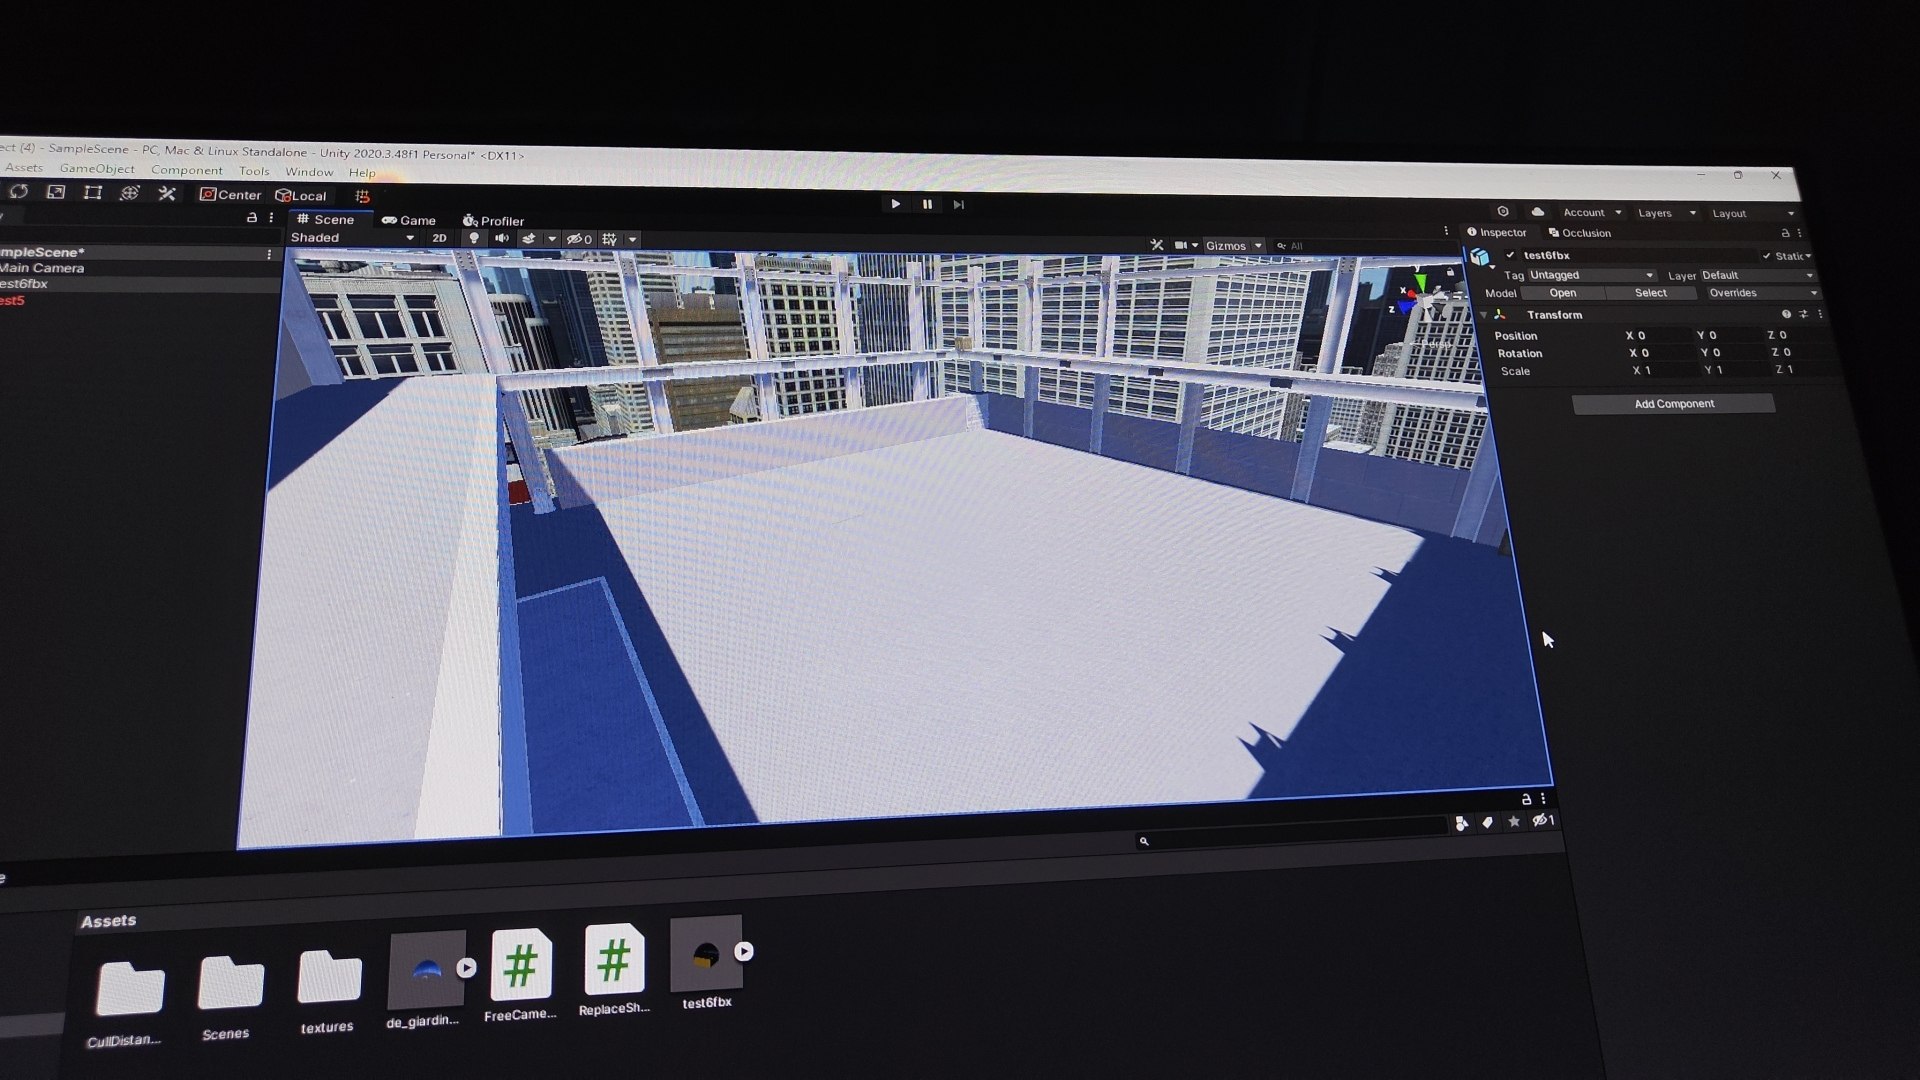Open the scene effects dropdown arrow
Screen dimensions: 1920x1080
[x=551, y=239]
